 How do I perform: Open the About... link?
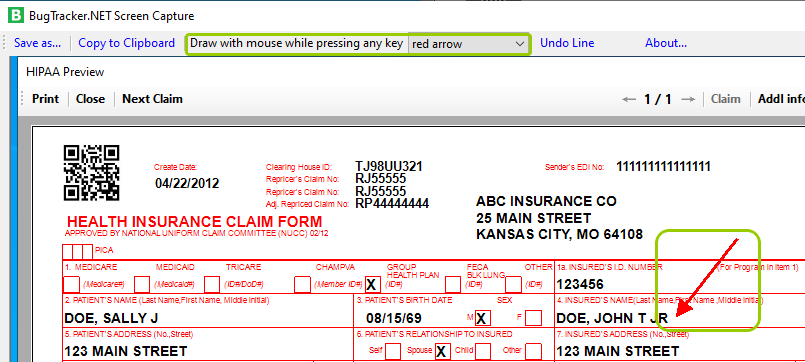coord(666,43)
